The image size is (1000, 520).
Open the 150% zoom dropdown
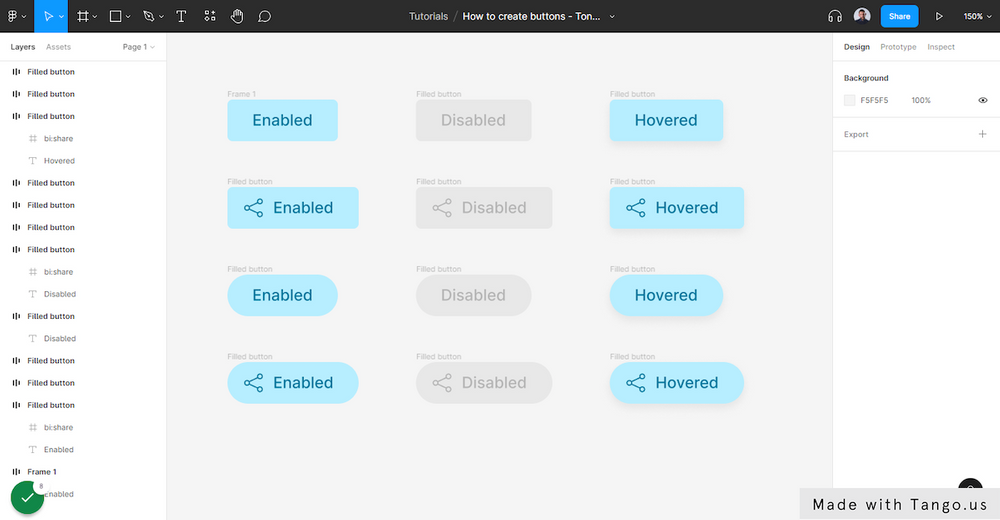pos(977,17)
